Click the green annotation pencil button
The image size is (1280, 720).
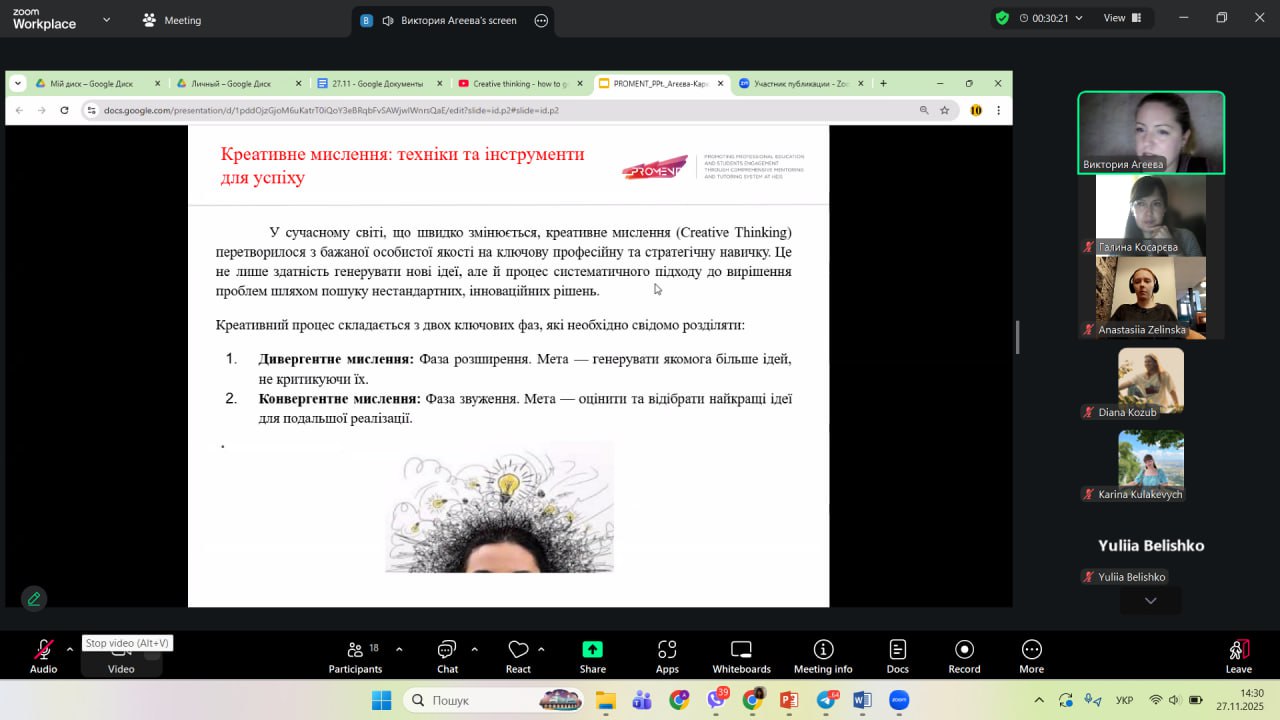click(34, 598)
